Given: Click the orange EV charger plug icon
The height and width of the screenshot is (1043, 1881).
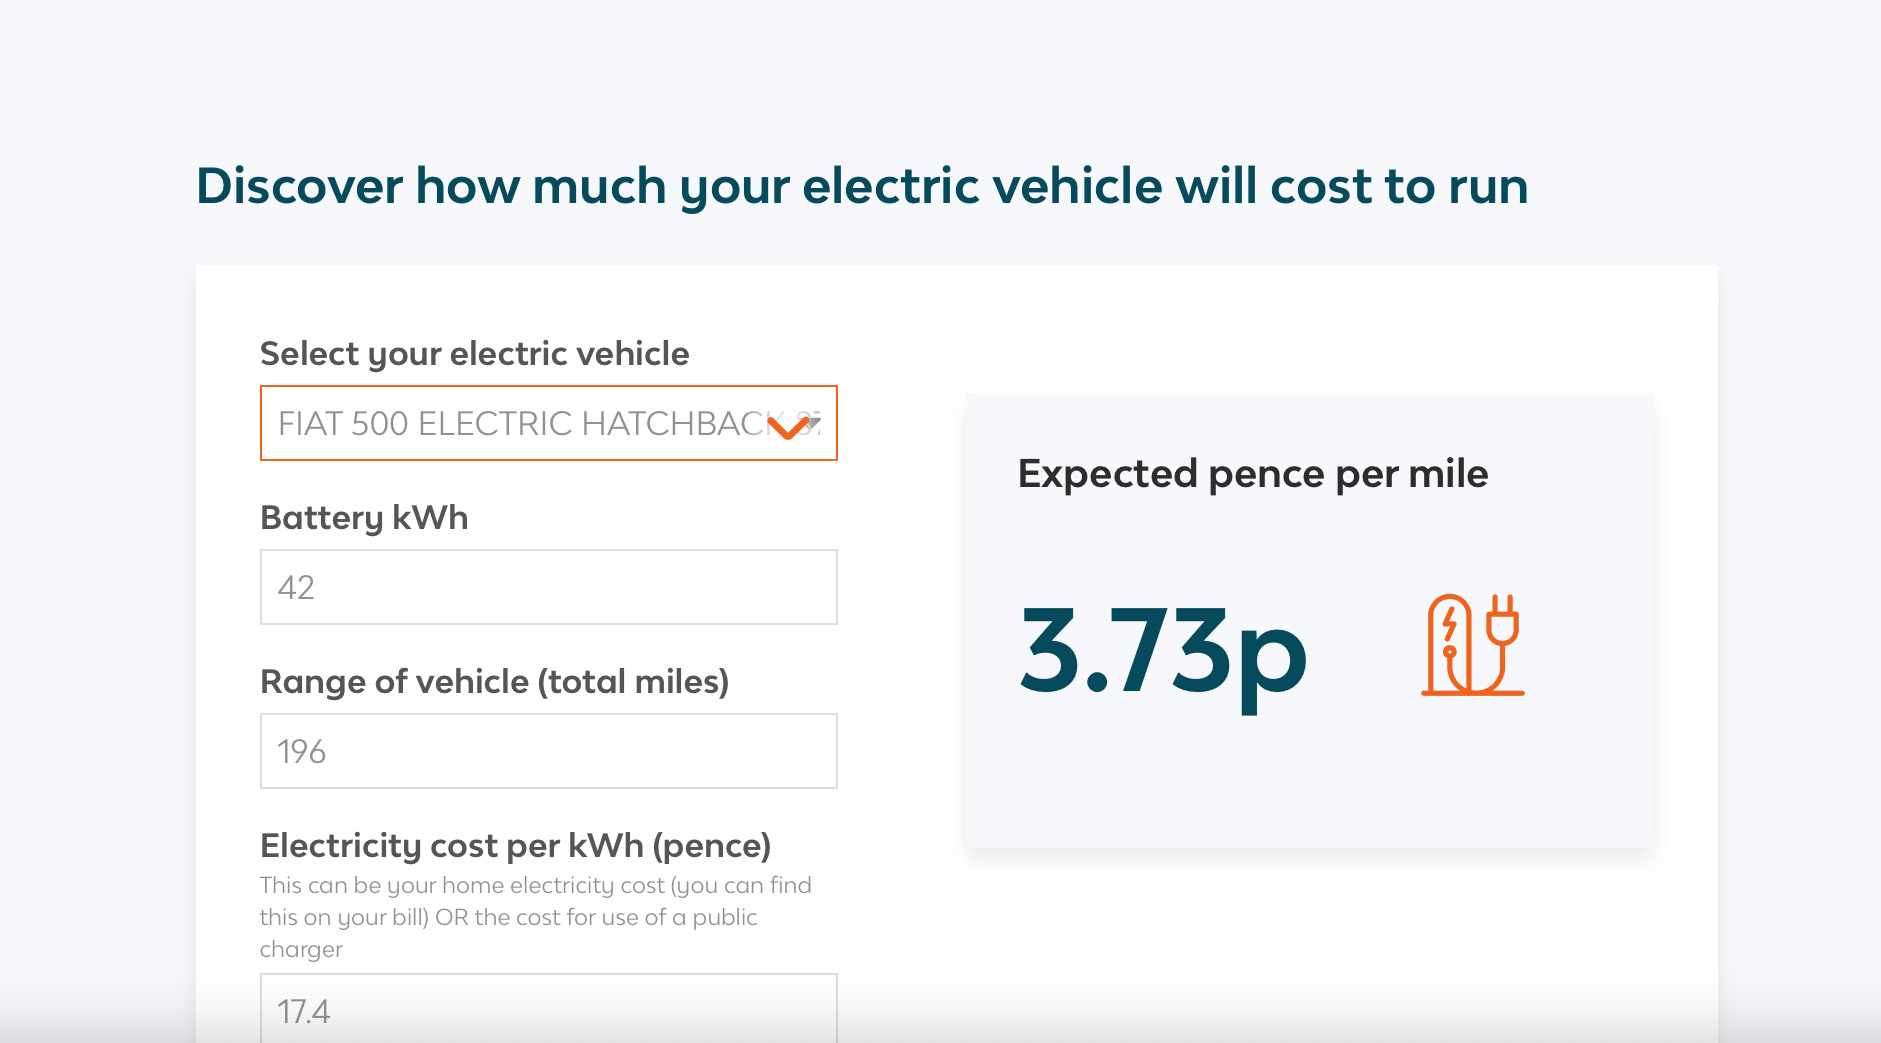Looking at the screenshot, I should coord(1472,645).
